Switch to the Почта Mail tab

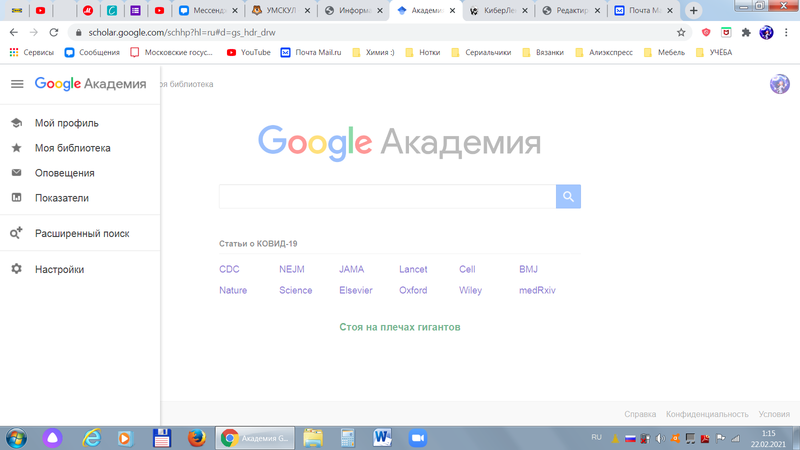pos(644,10)
